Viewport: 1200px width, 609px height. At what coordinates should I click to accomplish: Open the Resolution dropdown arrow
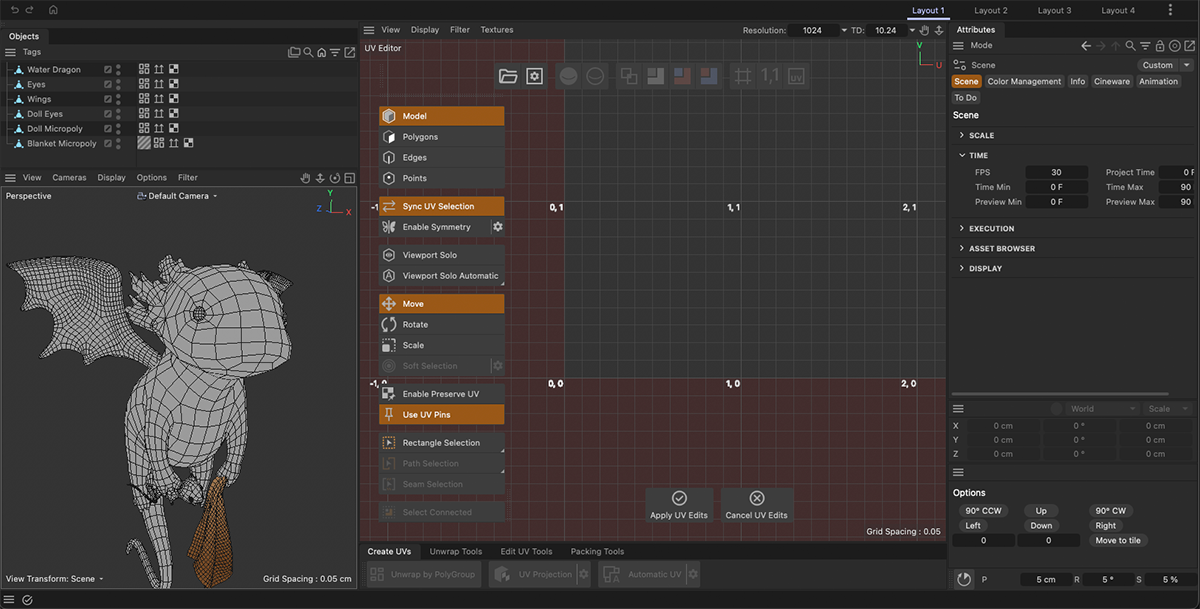844,30
